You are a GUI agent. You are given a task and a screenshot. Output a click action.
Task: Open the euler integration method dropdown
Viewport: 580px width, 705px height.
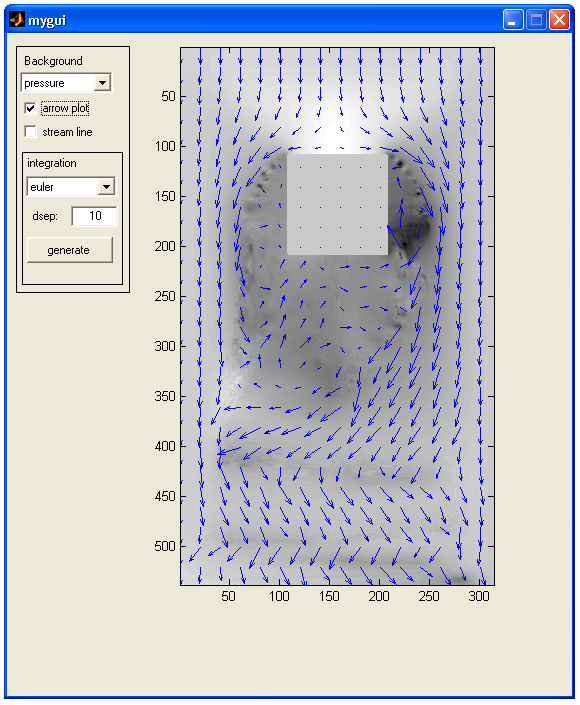pyautogui.click(x=71, y=187)
